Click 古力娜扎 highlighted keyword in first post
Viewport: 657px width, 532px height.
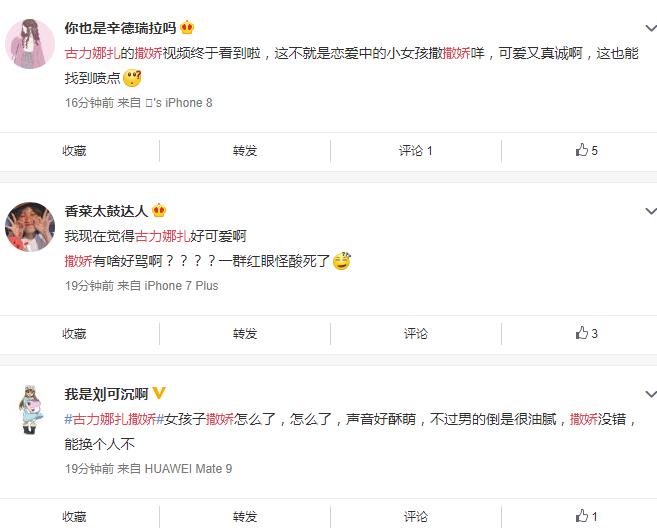point(93,53)
